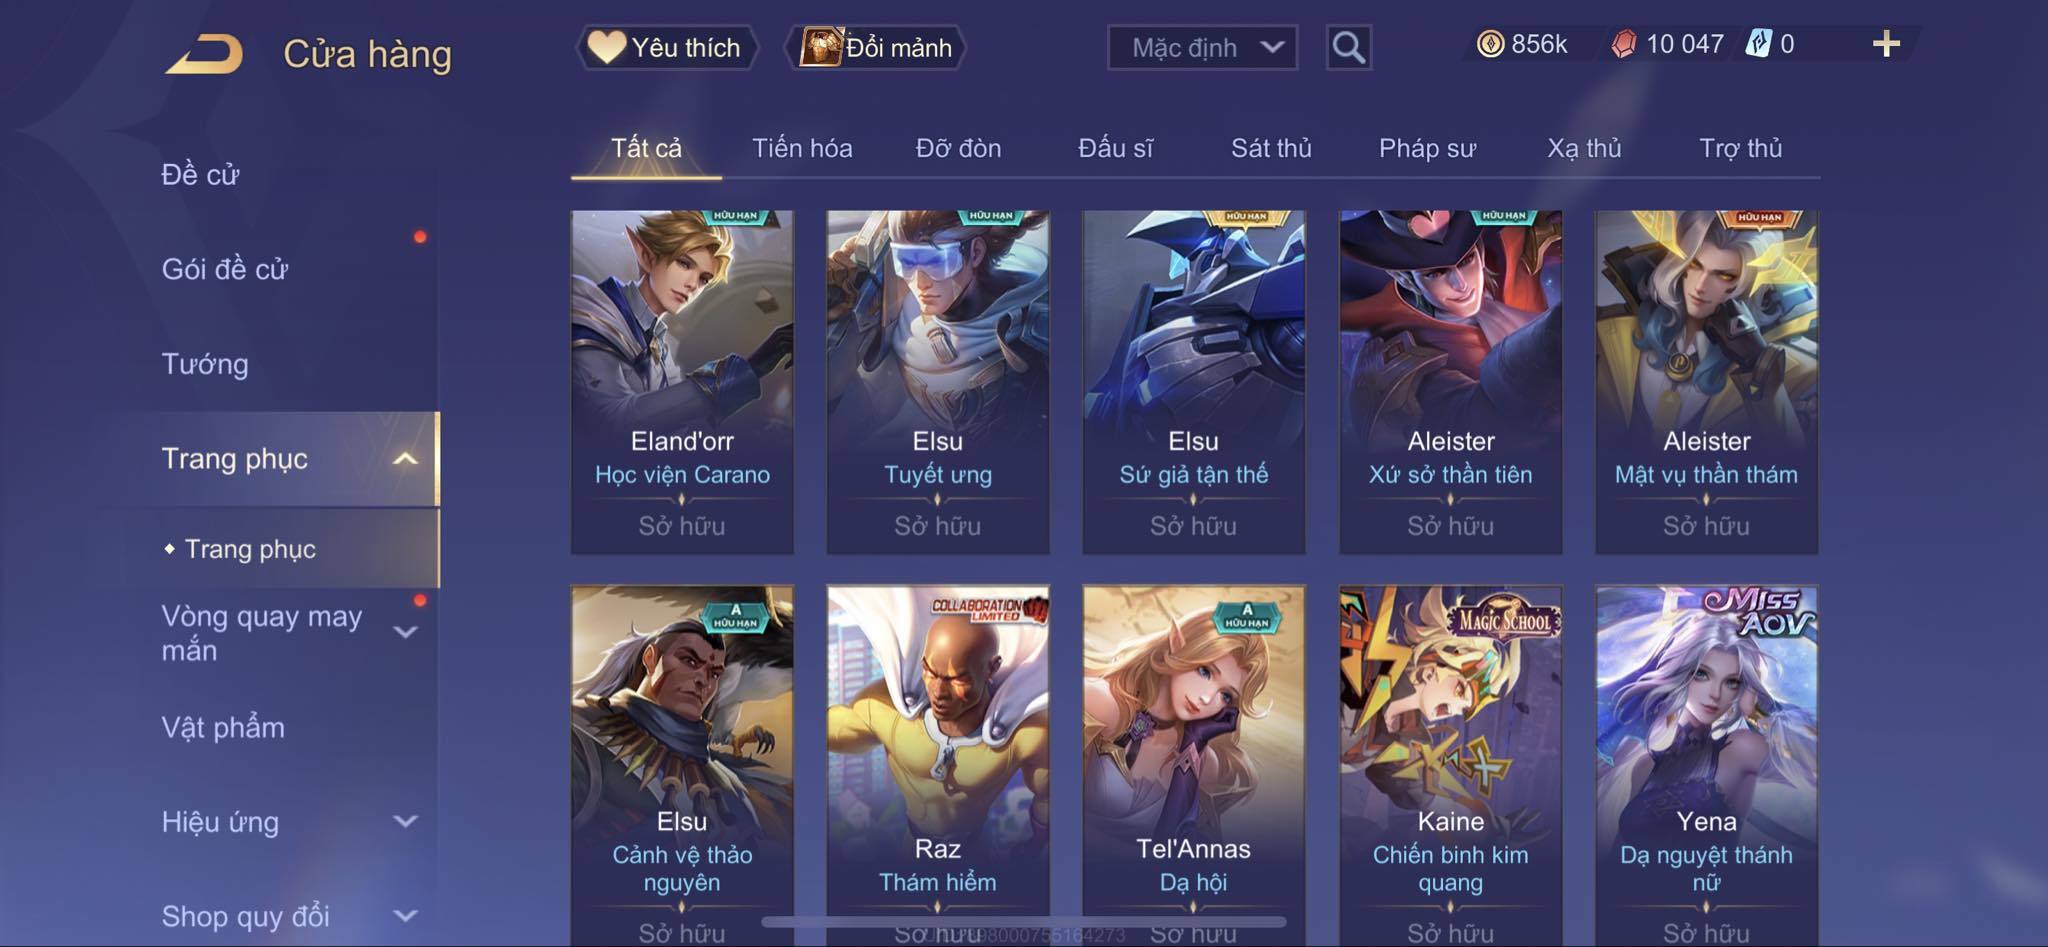Switch to the Sát thủ tab
The image size is (2048, 947).
click(x=1271, y=148)
